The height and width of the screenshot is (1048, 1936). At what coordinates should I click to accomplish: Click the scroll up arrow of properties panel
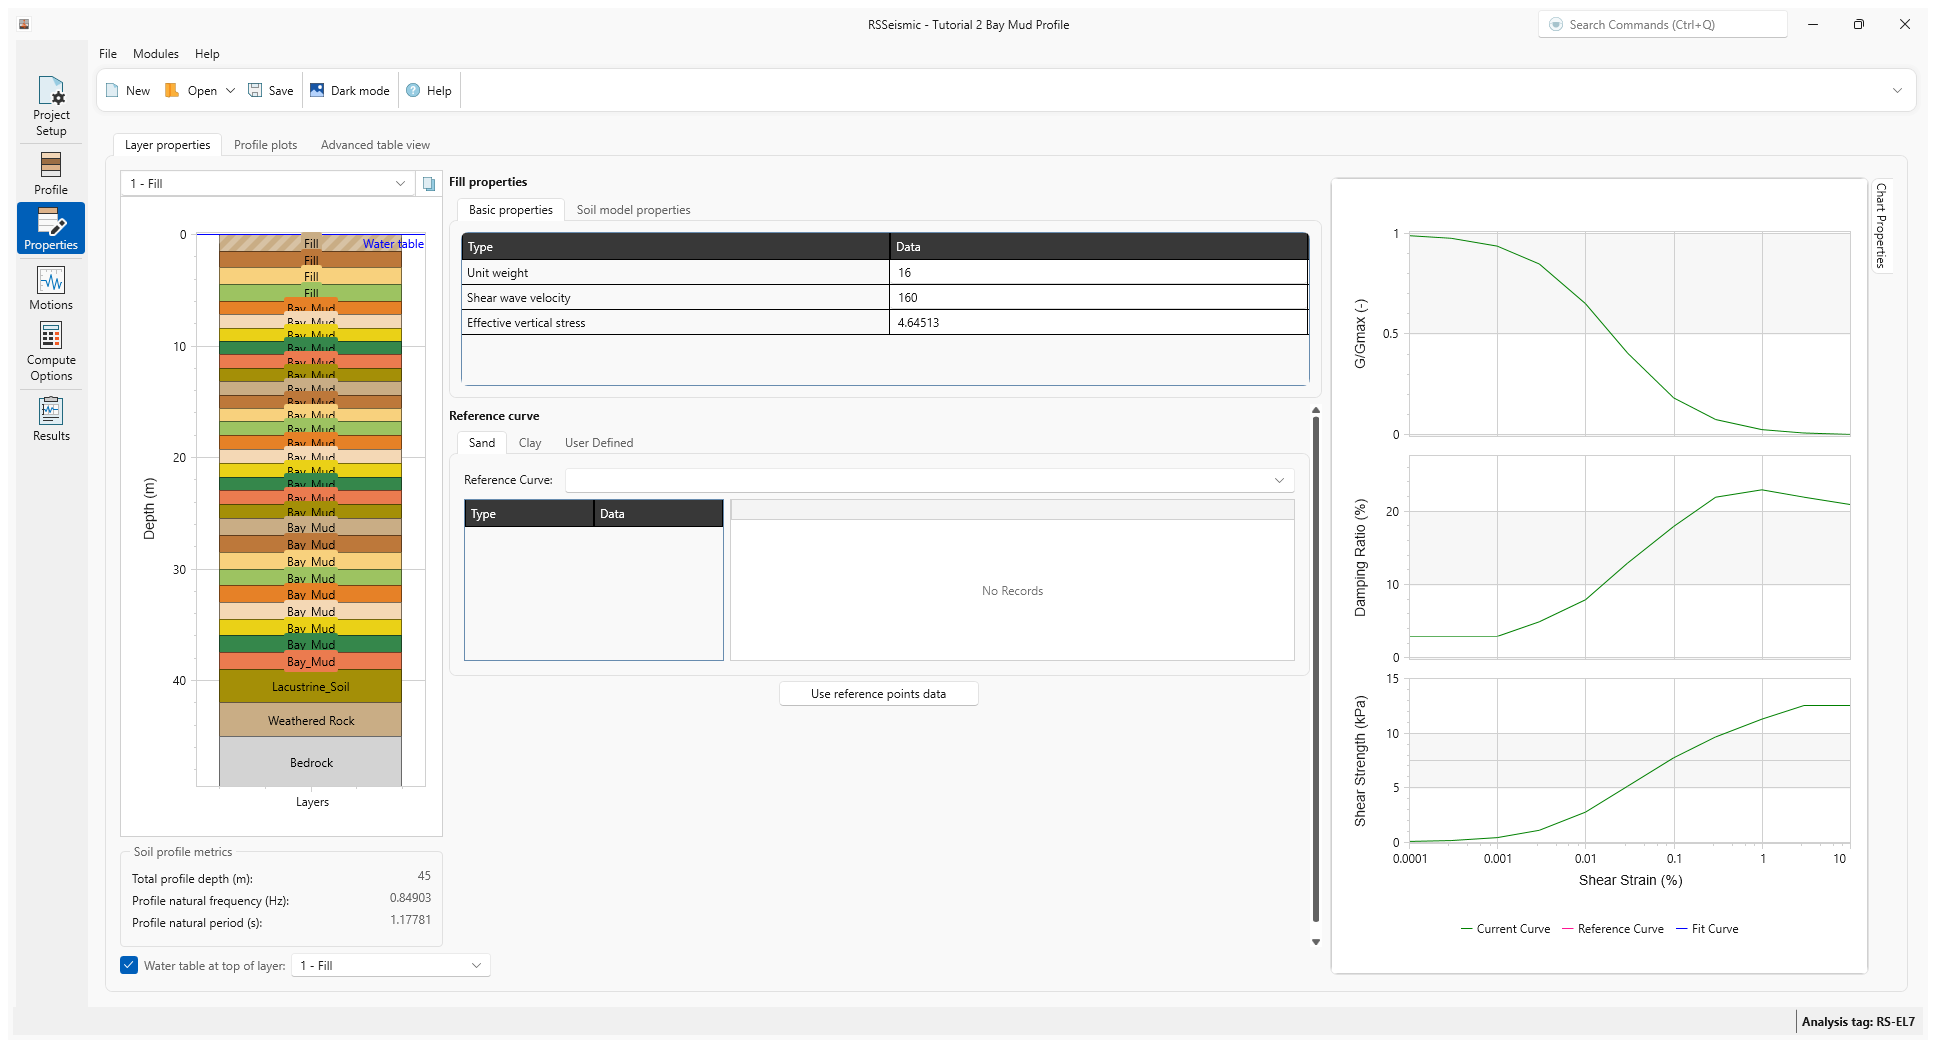(x=1316, y=411)
